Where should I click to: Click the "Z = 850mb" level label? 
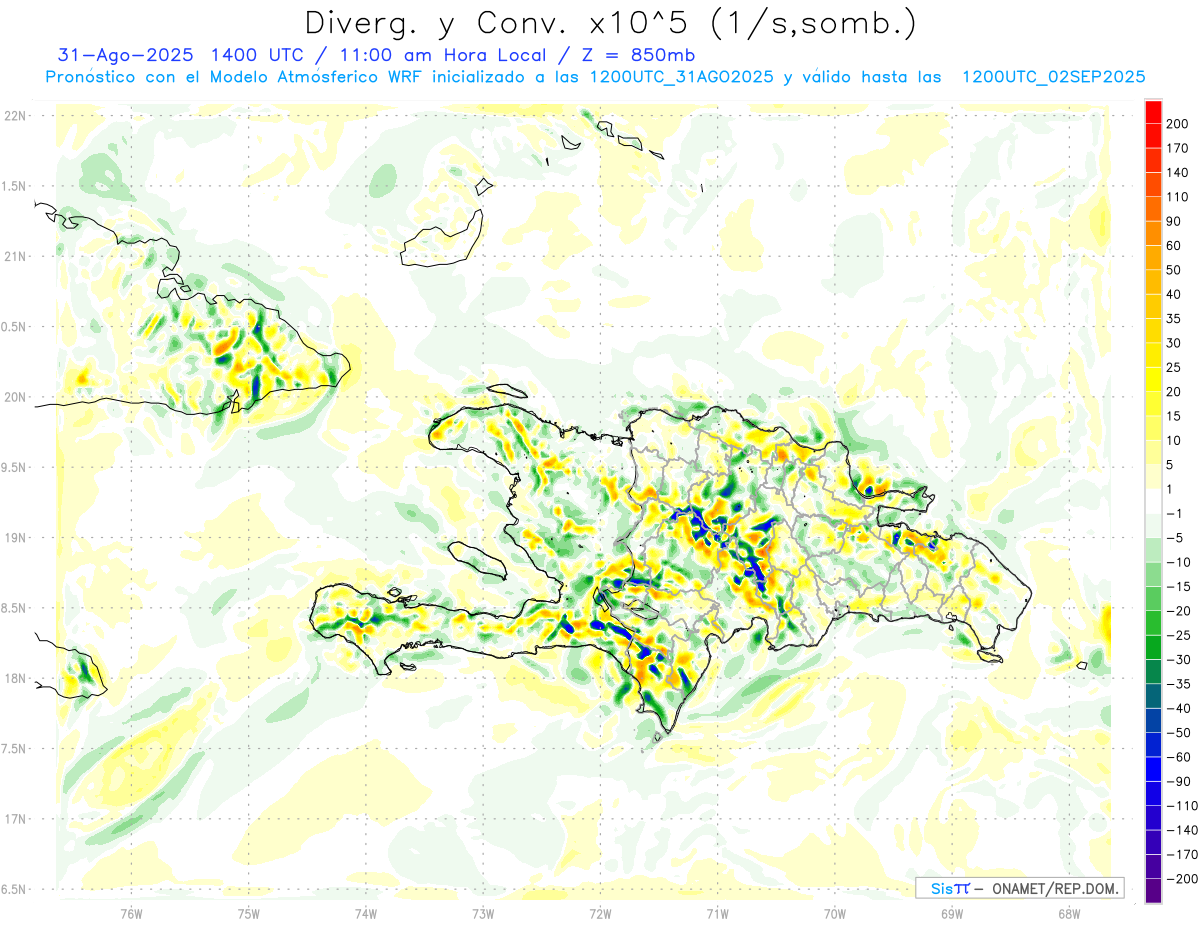[638, 55]
